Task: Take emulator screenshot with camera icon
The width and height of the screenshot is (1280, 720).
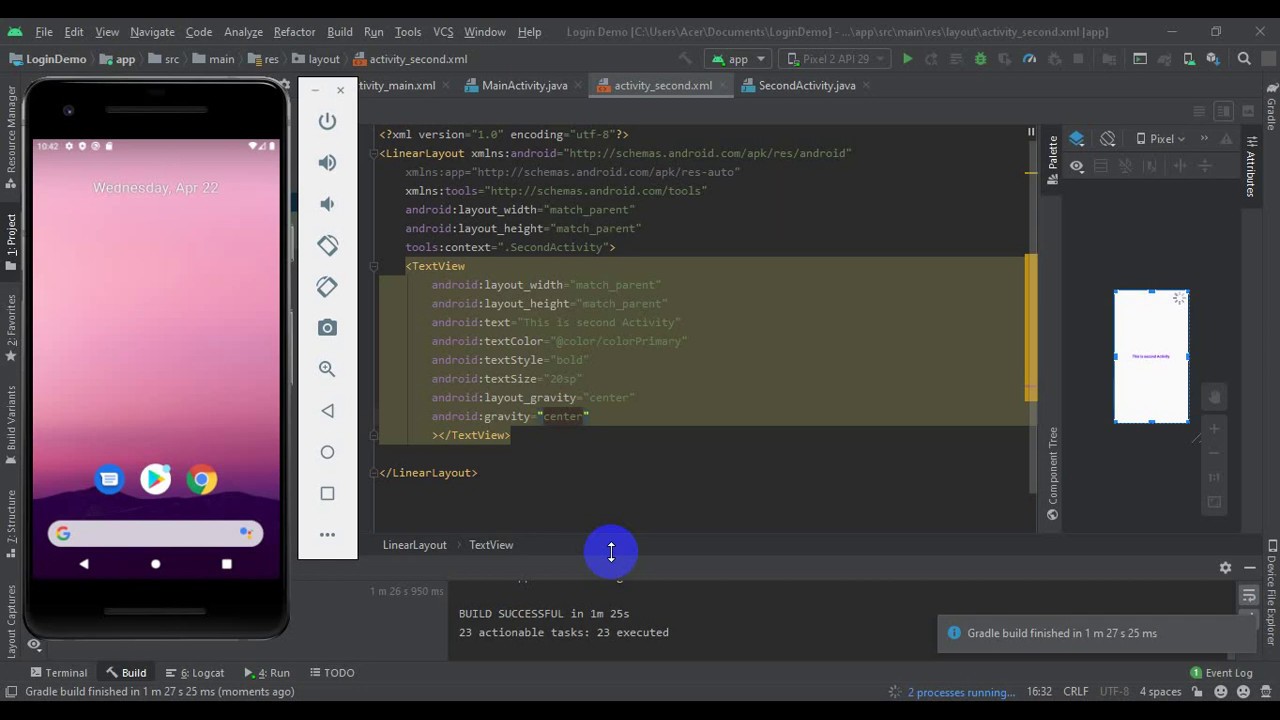Action: (x=327, y=328)
